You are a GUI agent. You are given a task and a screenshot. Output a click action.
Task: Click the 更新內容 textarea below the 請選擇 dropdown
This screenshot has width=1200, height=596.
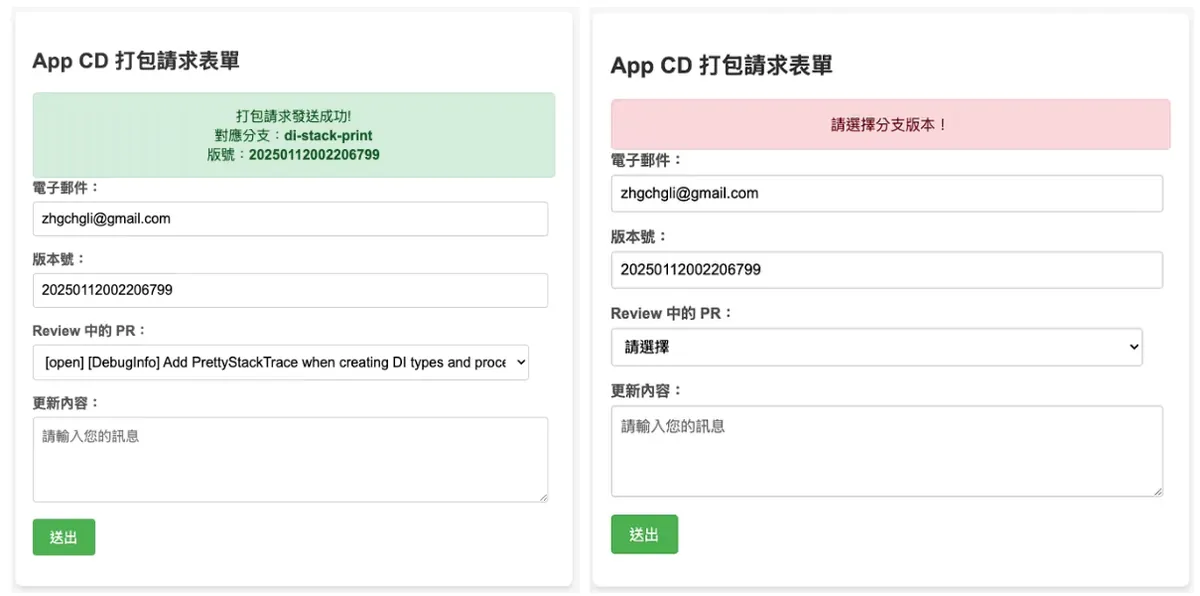coord(886,450)
